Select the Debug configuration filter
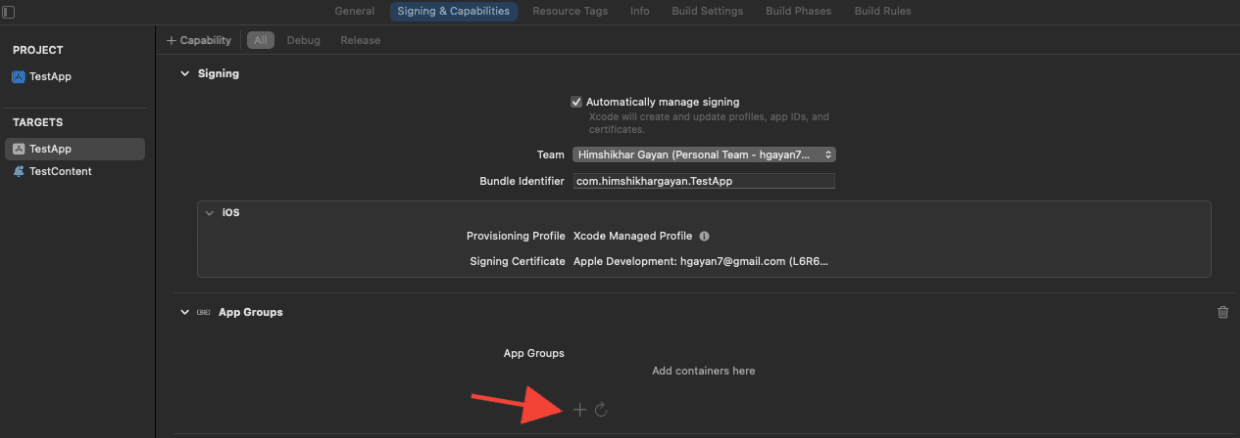Image resolution: width=1240 pixels, height=438 pixels. click(304, 40)
